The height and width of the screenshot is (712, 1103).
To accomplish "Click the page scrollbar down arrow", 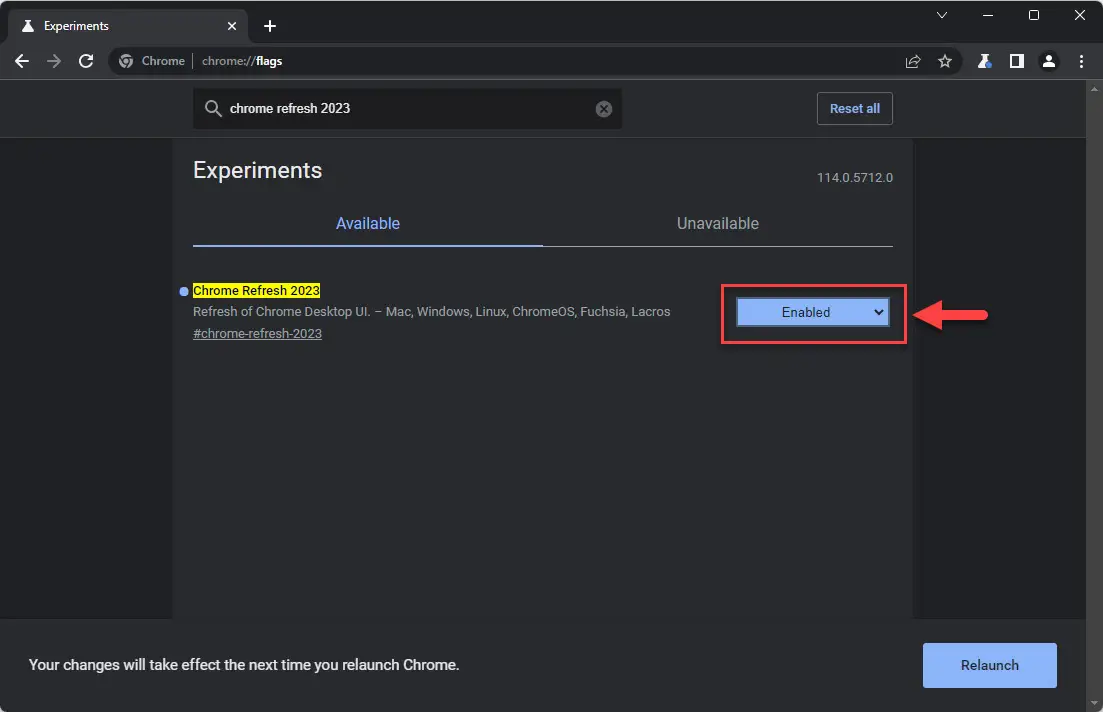I will coord(1094,703).
